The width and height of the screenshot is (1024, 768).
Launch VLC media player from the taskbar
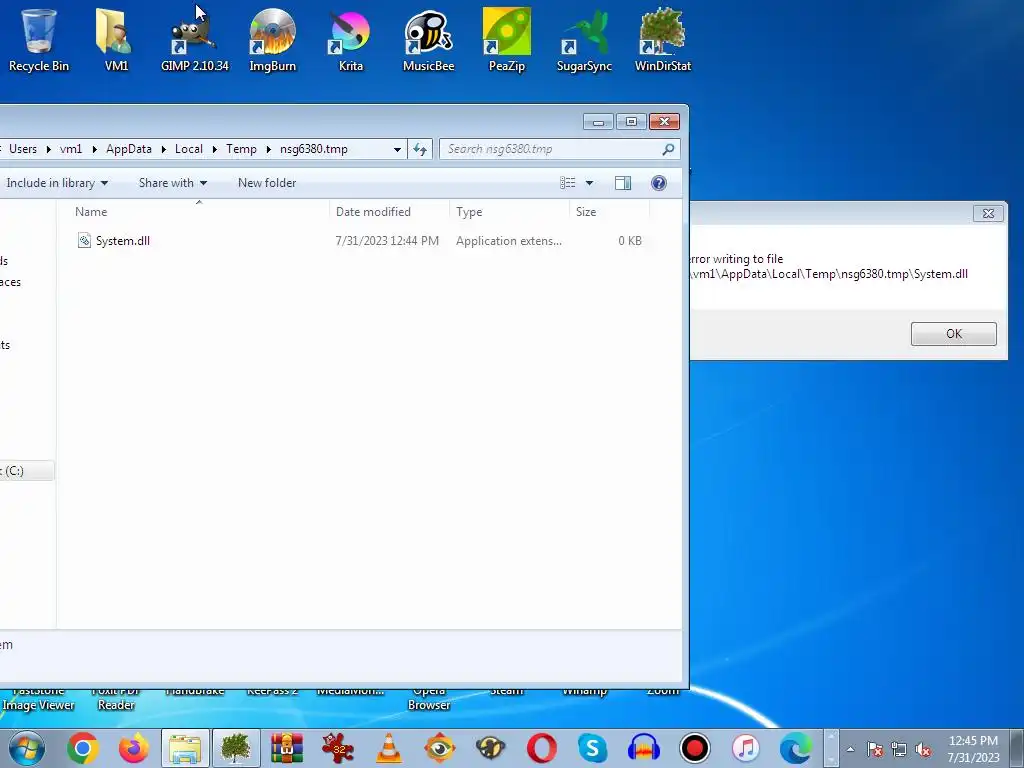[x=389, y=748]
